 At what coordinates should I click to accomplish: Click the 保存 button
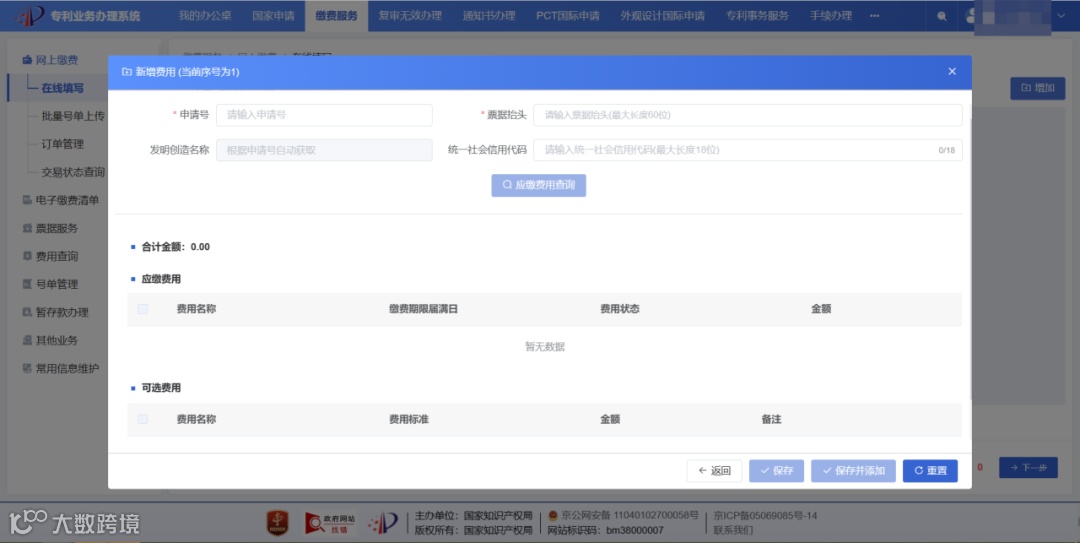click(x=776, y=471)
